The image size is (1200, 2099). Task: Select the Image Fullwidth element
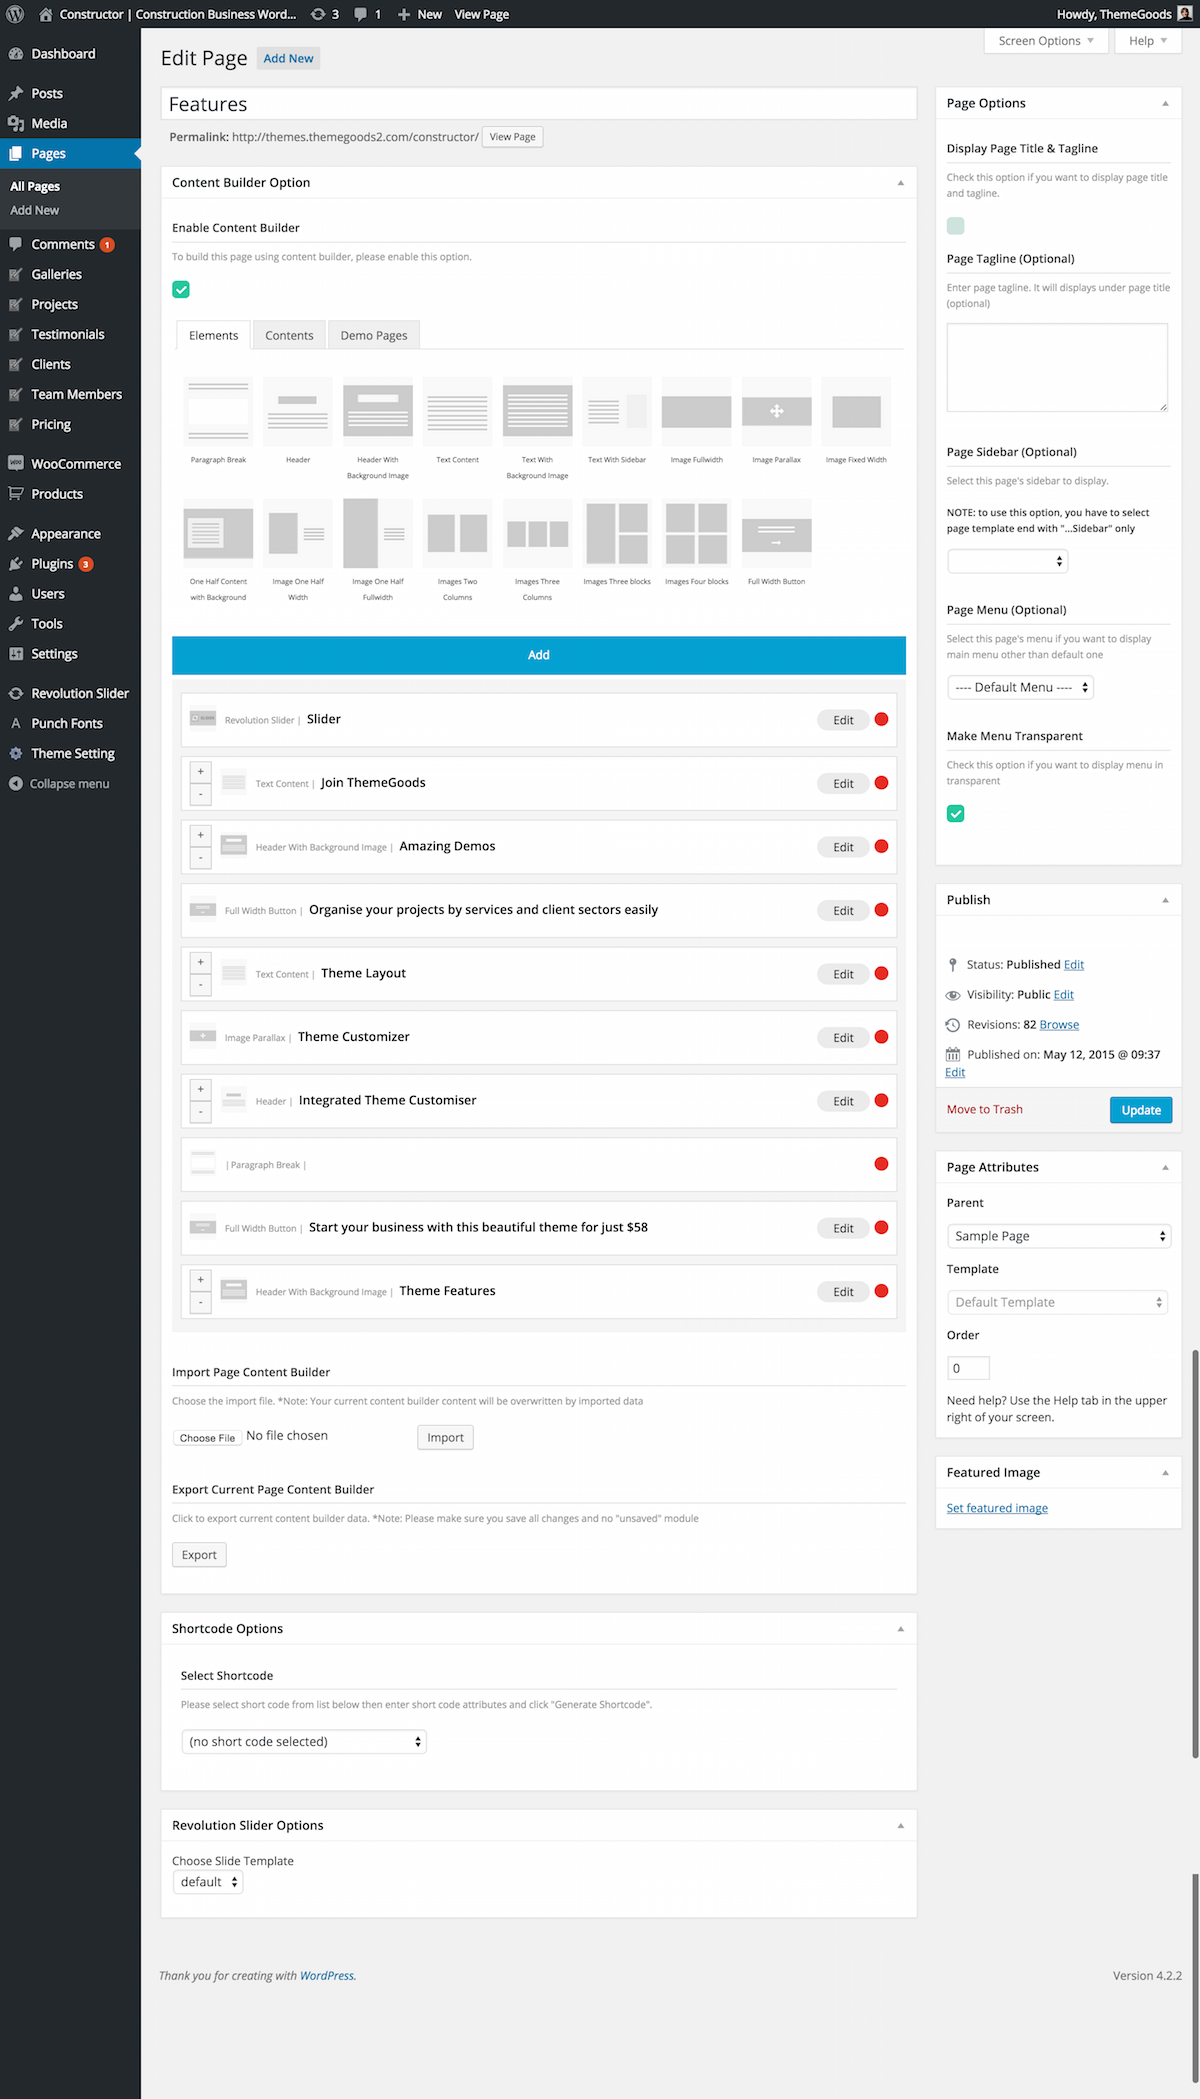(x=697, y=411)
